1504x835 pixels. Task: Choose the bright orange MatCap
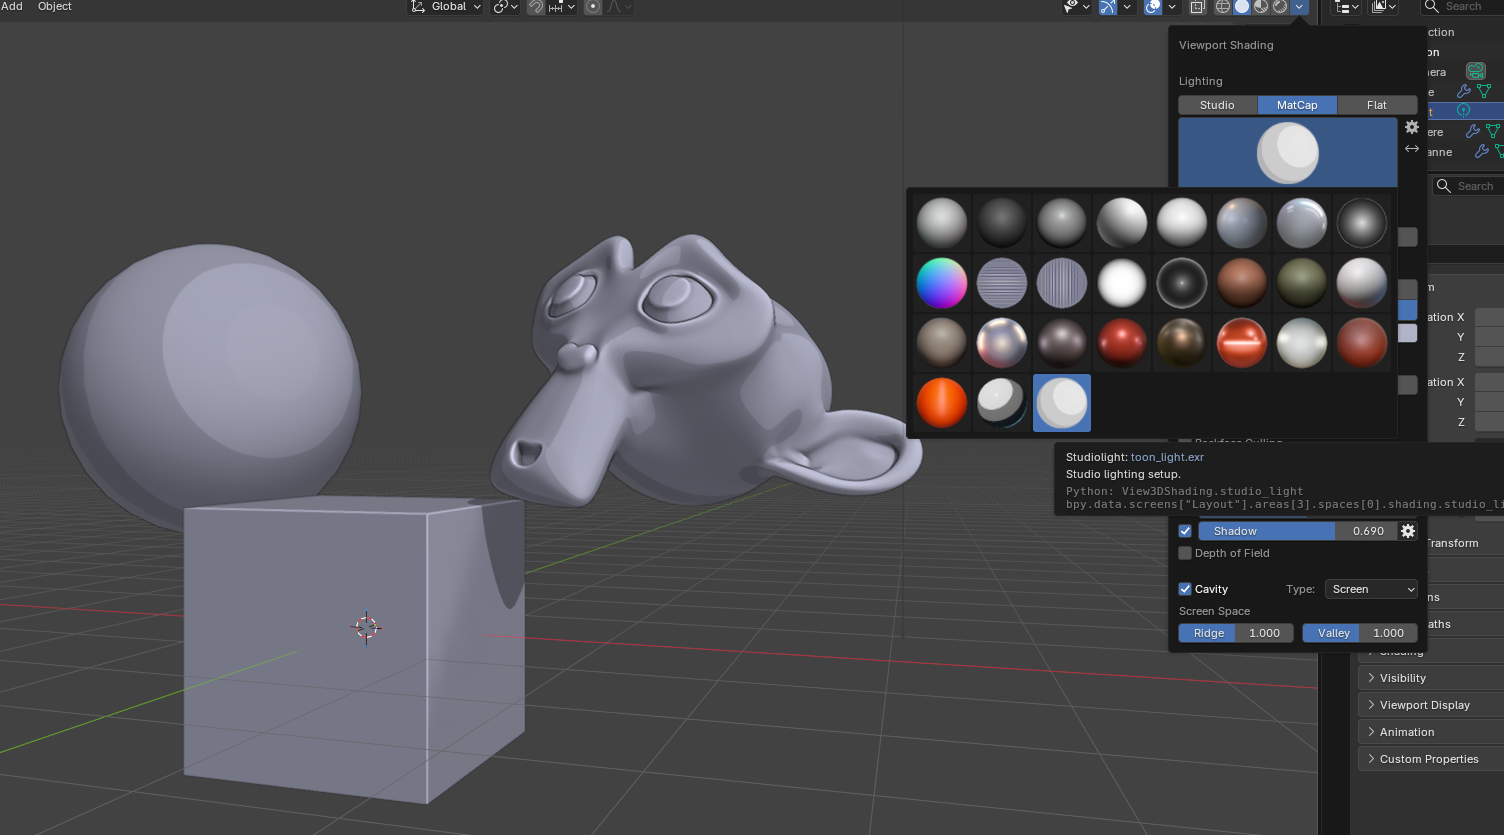click(942, 402)
